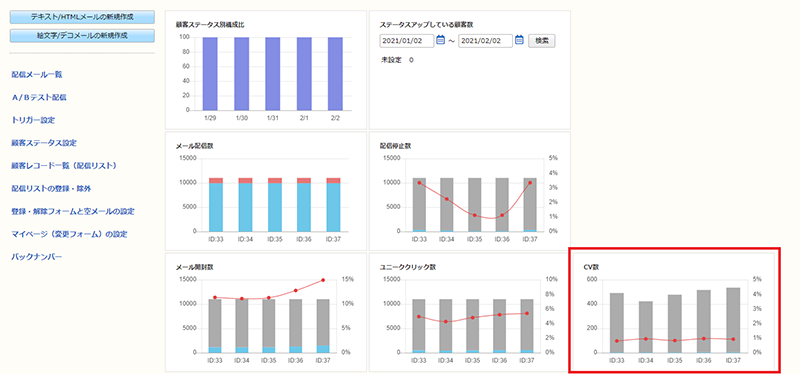This screenshot has height=374, width=800.
Task: Click ID:37 red data point in 配信停止数 chart
Action: [x=530, y=183]
